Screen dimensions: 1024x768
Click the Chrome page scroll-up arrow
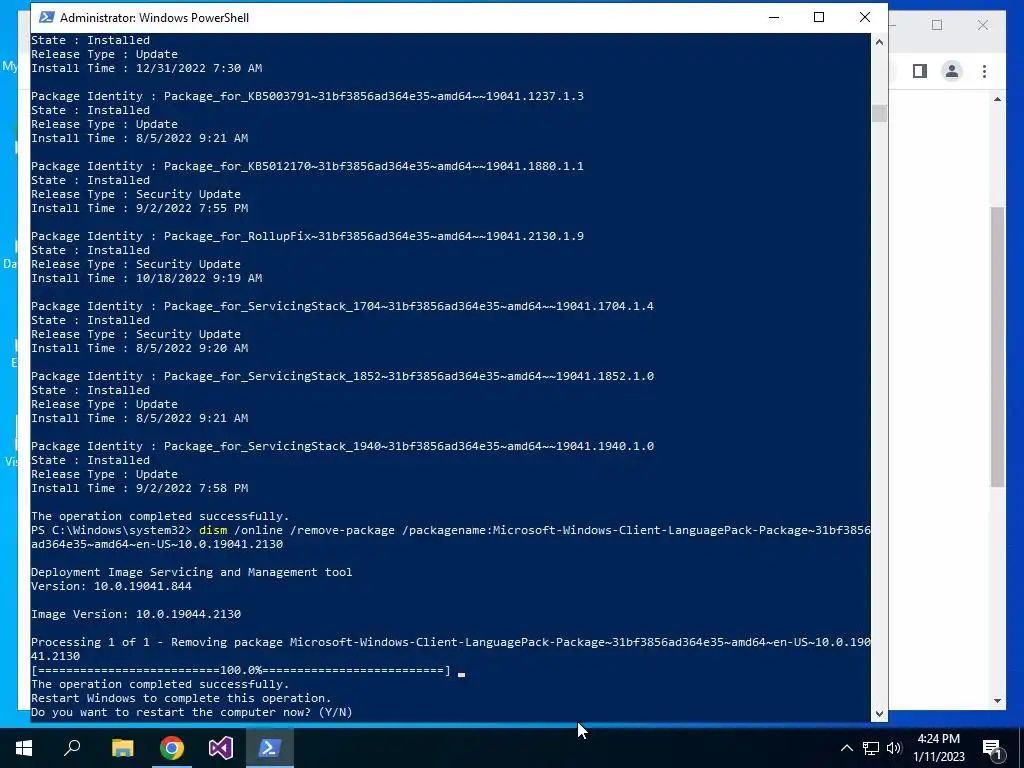coord(997,99)
